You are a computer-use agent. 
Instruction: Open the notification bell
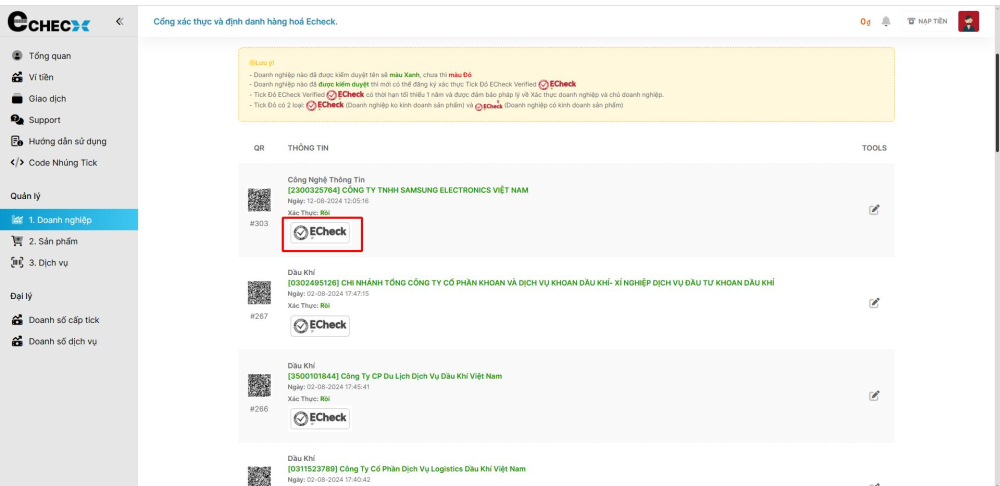tap(886, 21)
